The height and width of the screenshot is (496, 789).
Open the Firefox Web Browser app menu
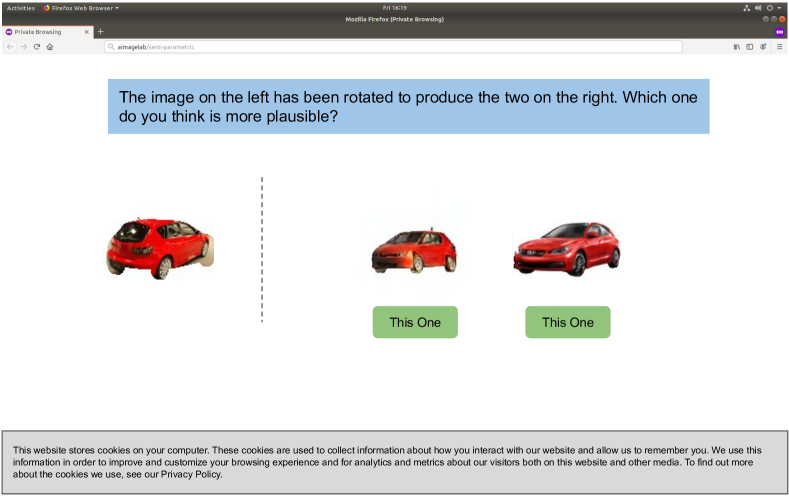81,8
